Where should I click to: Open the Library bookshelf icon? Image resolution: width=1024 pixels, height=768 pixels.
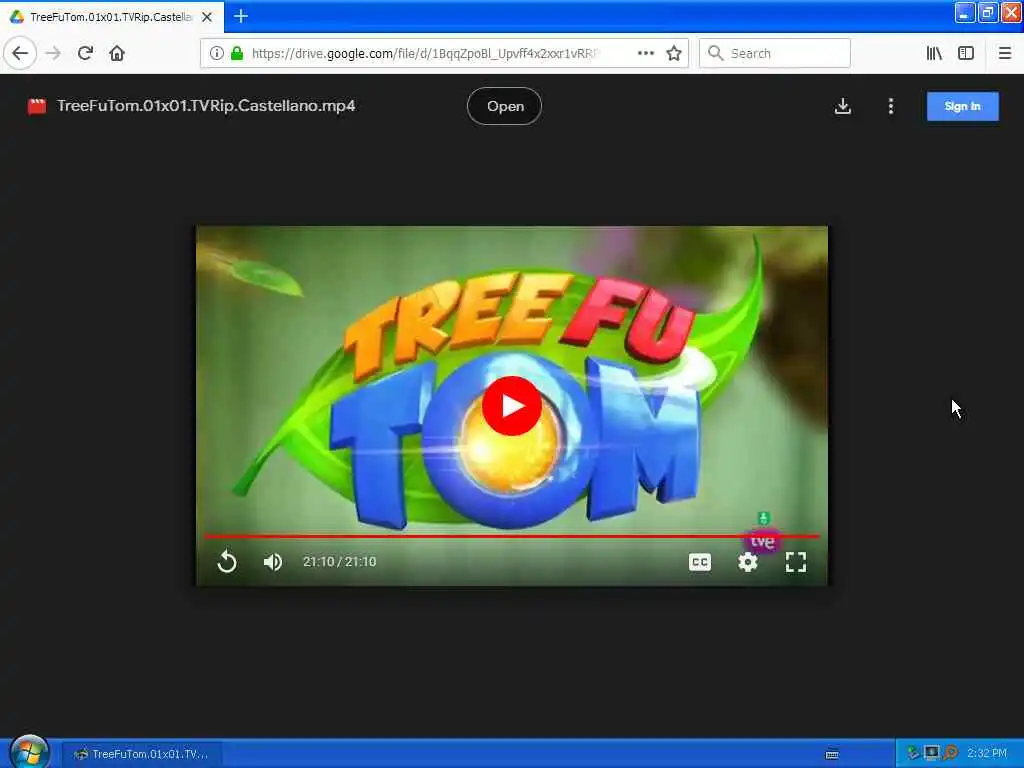click(x=934, y=53)
